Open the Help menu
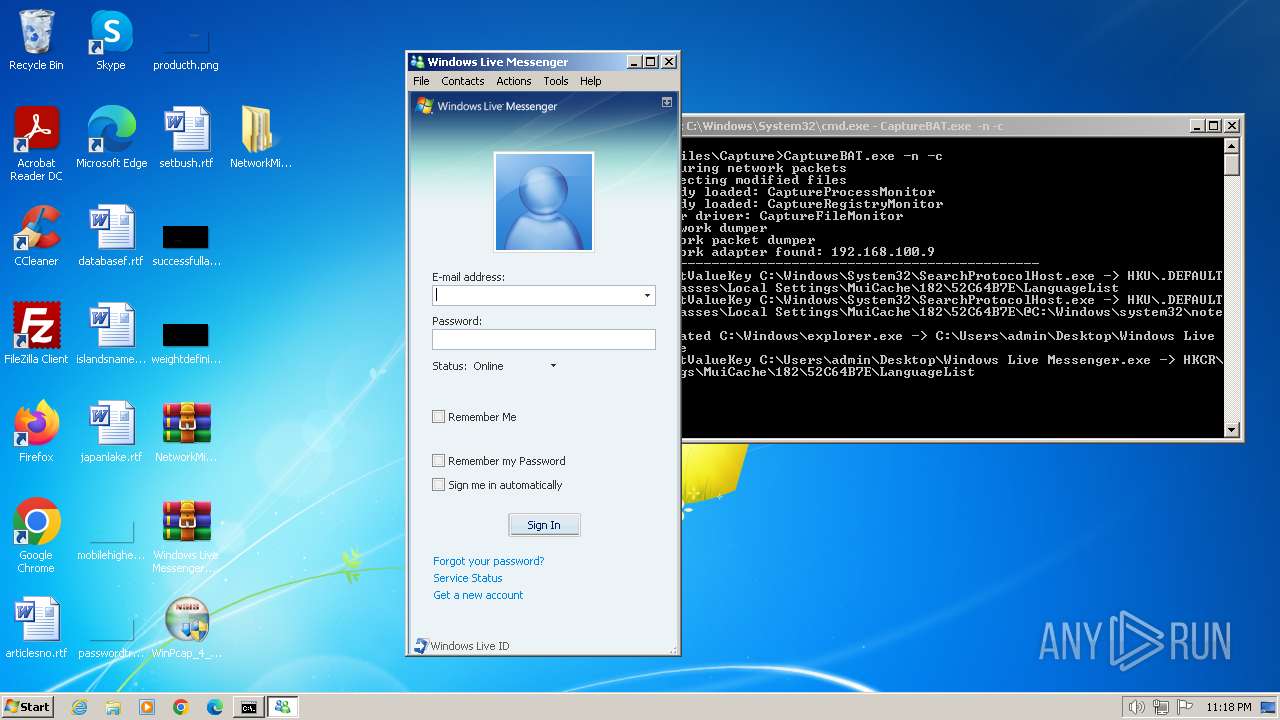Viewport: 1280px width, 720px height. click(x=591, y=81)
